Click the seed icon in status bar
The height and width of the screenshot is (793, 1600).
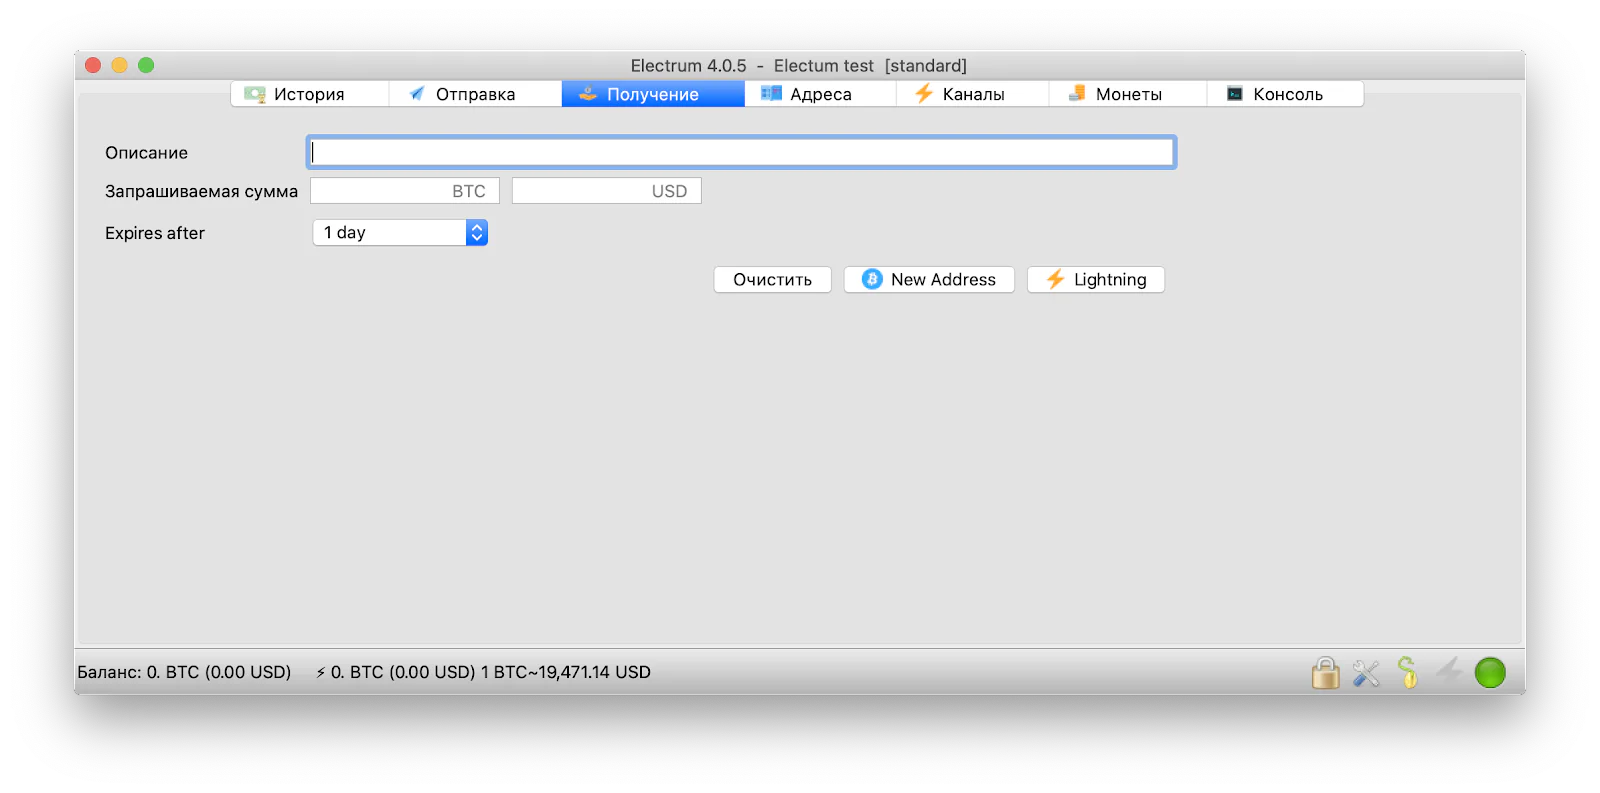[x=1407, y=673]
